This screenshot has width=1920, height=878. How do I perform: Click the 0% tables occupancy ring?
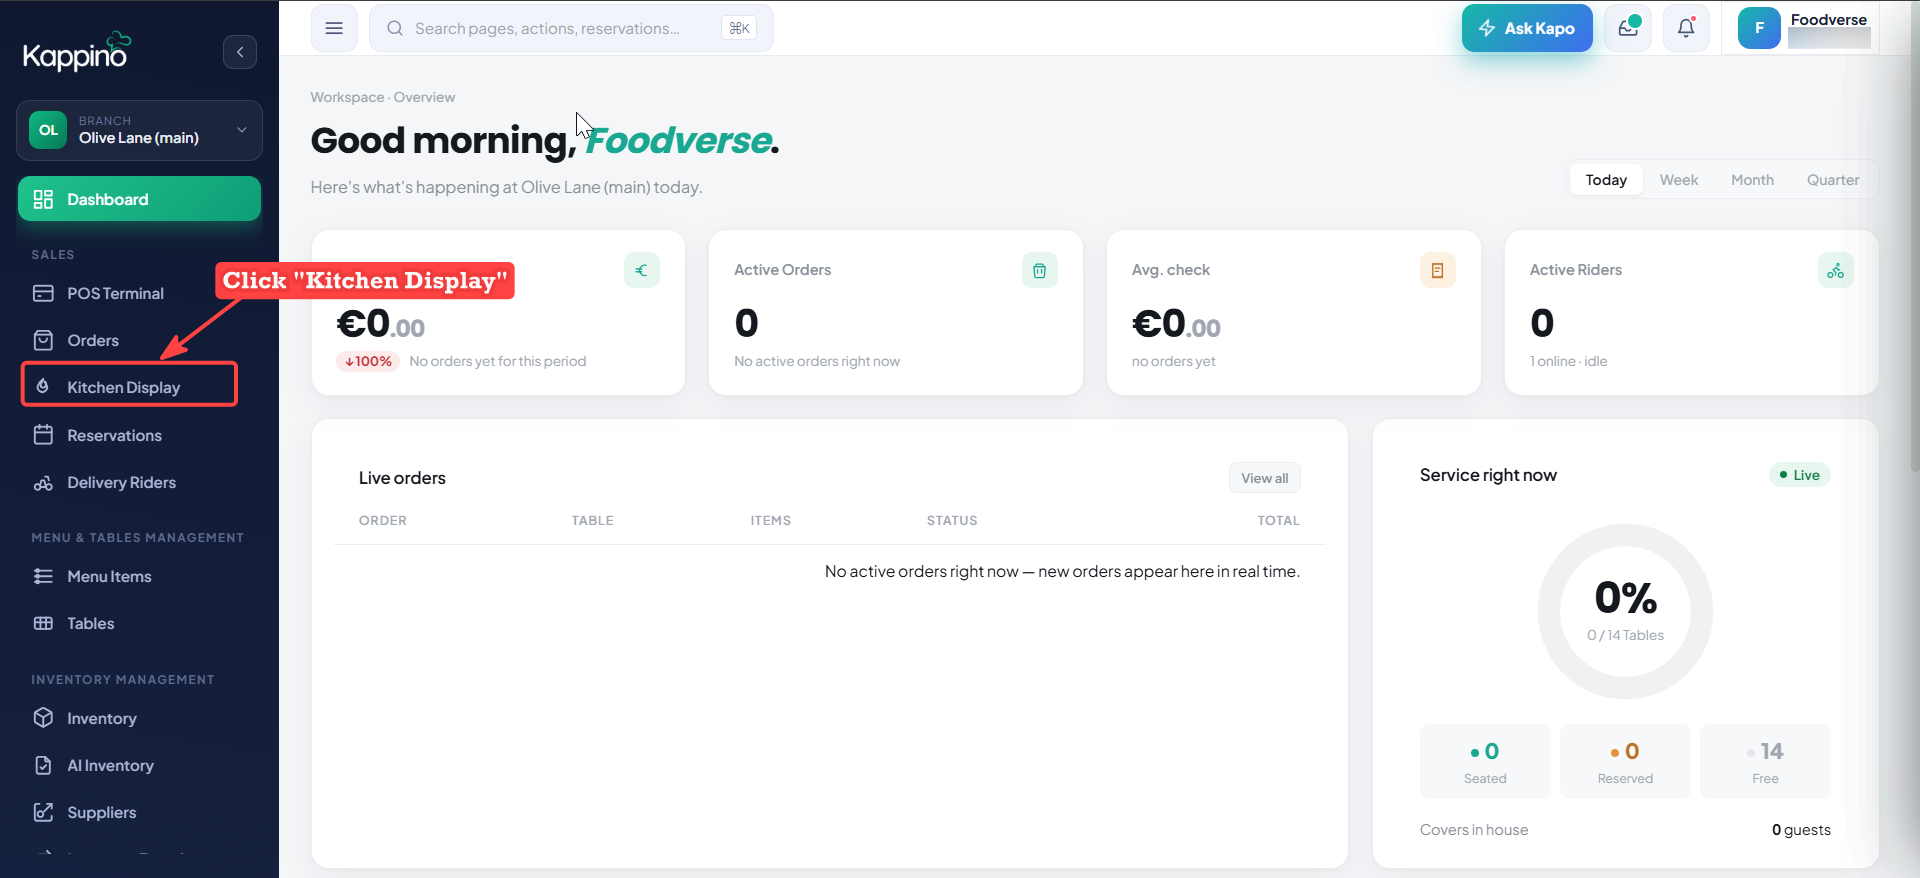coord(1625,611)
